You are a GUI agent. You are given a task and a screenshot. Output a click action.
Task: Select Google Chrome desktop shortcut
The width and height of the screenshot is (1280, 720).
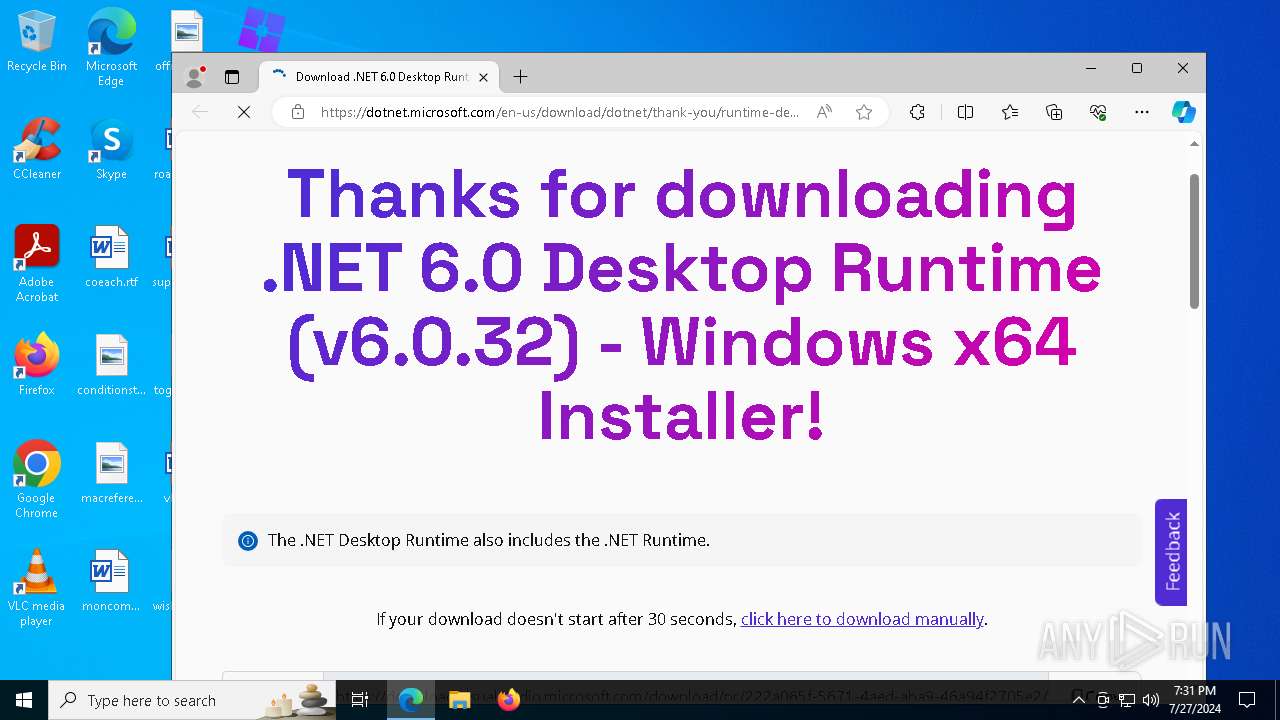tap(37, 480)
